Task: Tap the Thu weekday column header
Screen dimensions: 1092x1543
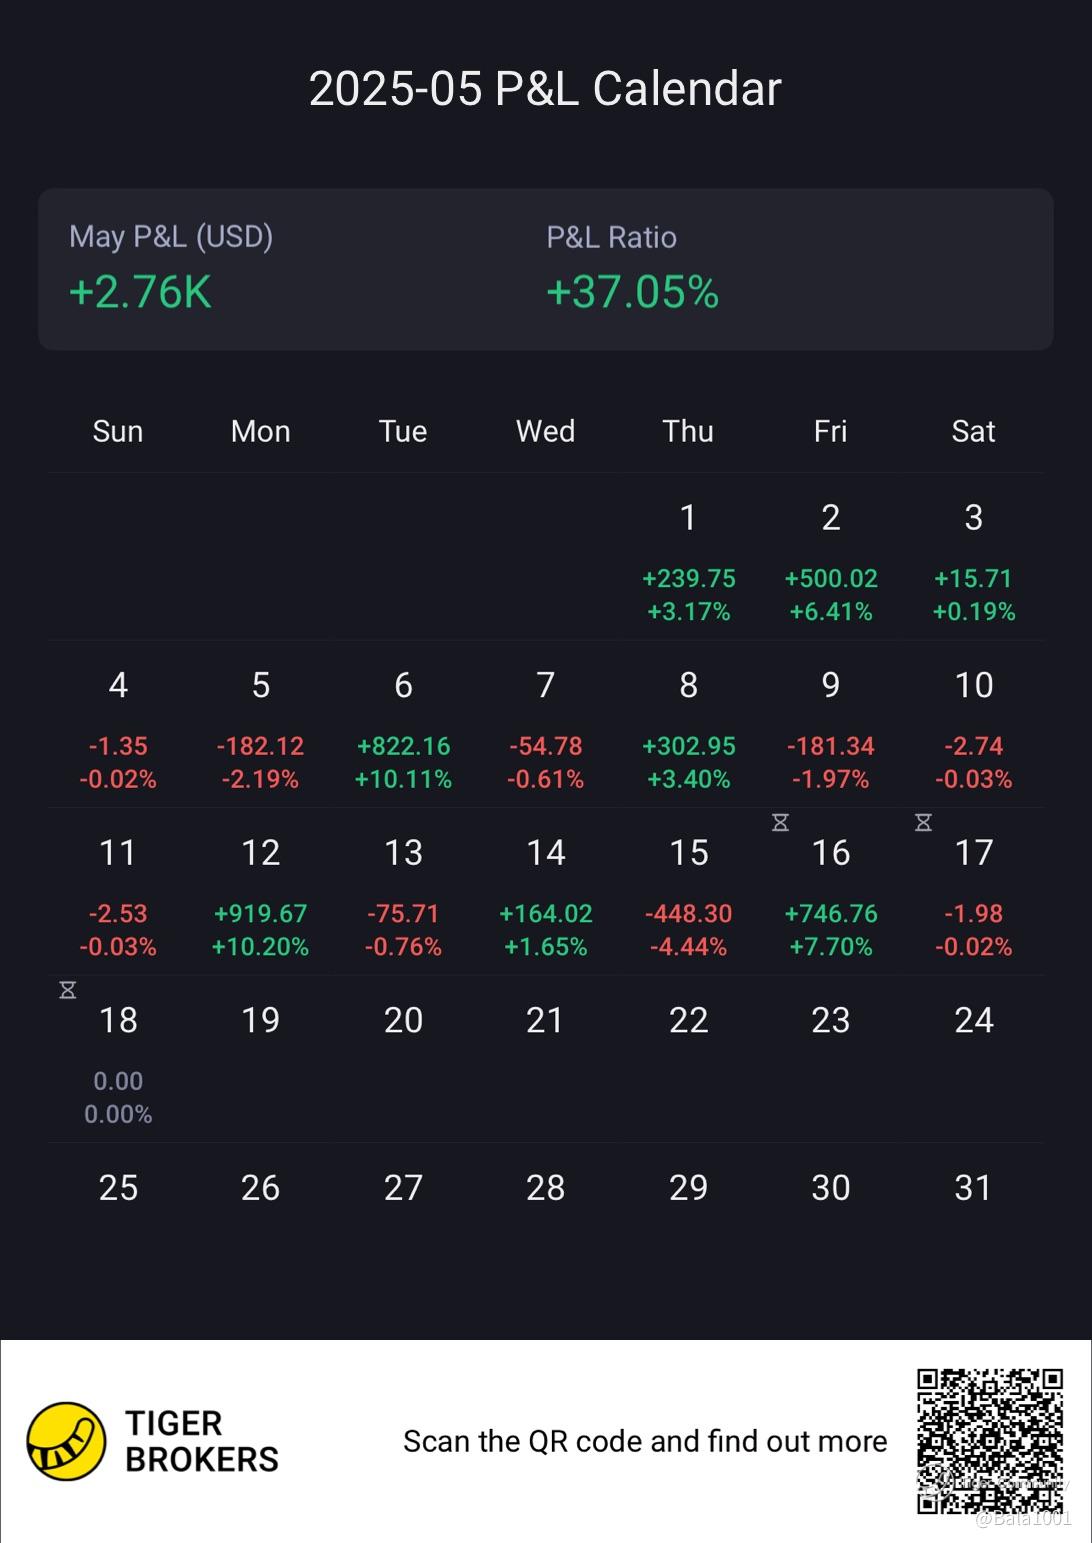Action: pos(688,431)
